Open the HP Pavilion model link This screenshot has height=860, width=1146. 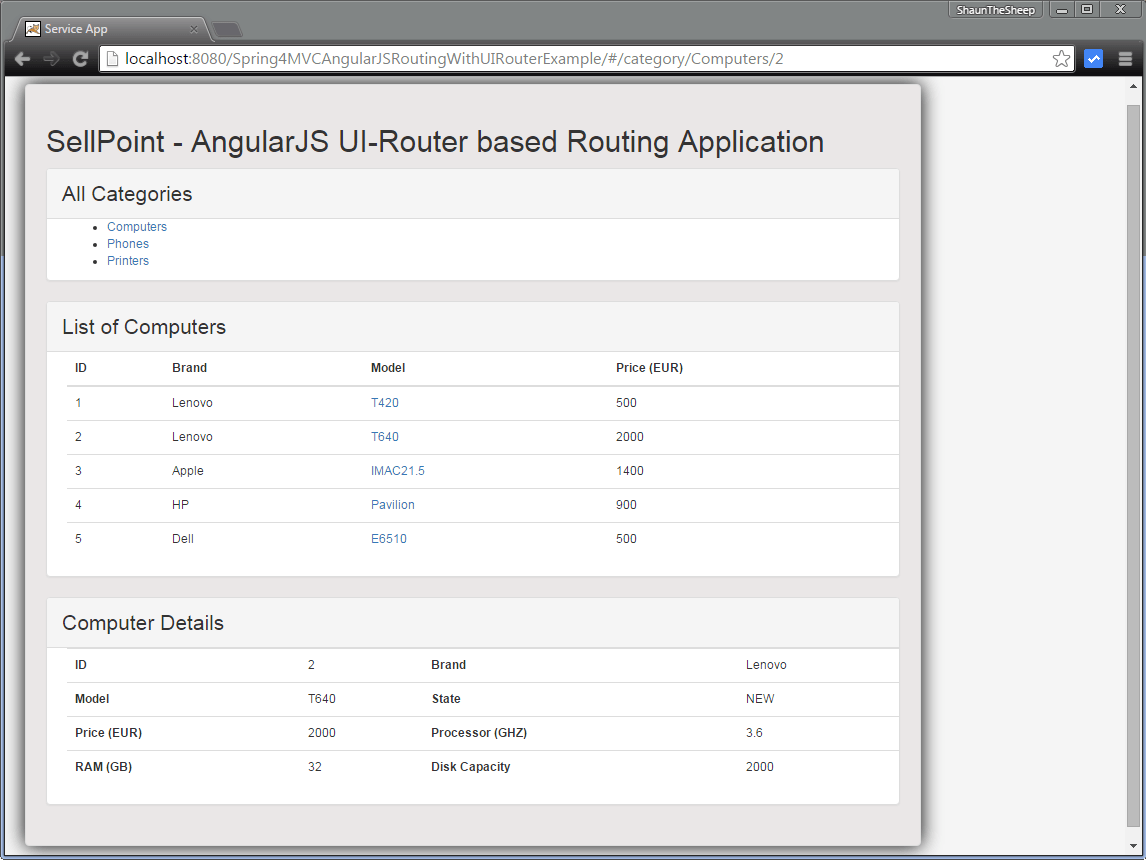[x=392, y=504]
